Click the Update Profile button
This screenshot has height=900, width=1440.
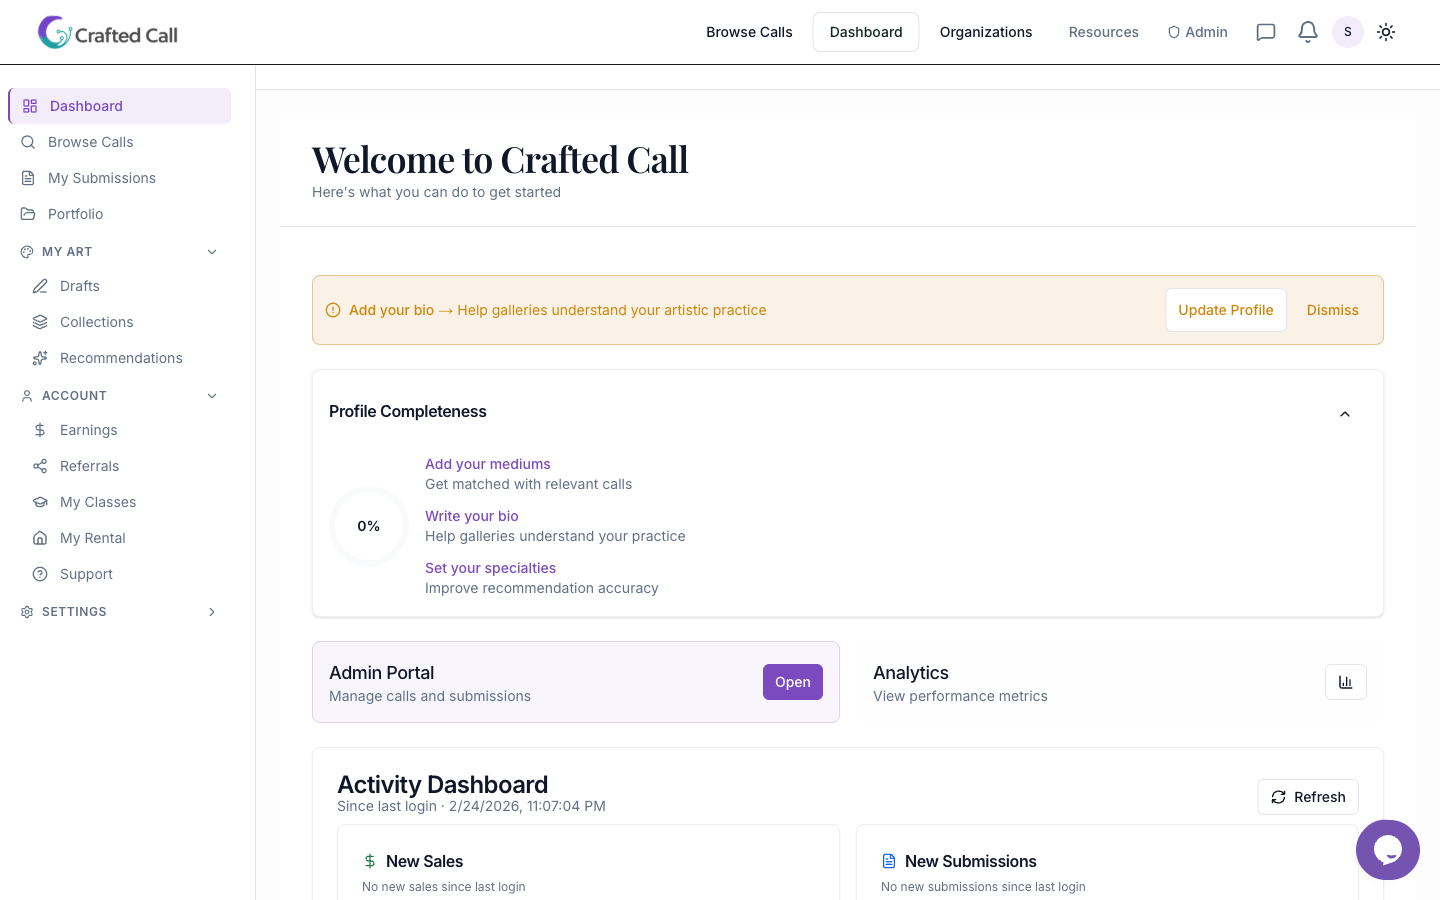pos(1226,310)
